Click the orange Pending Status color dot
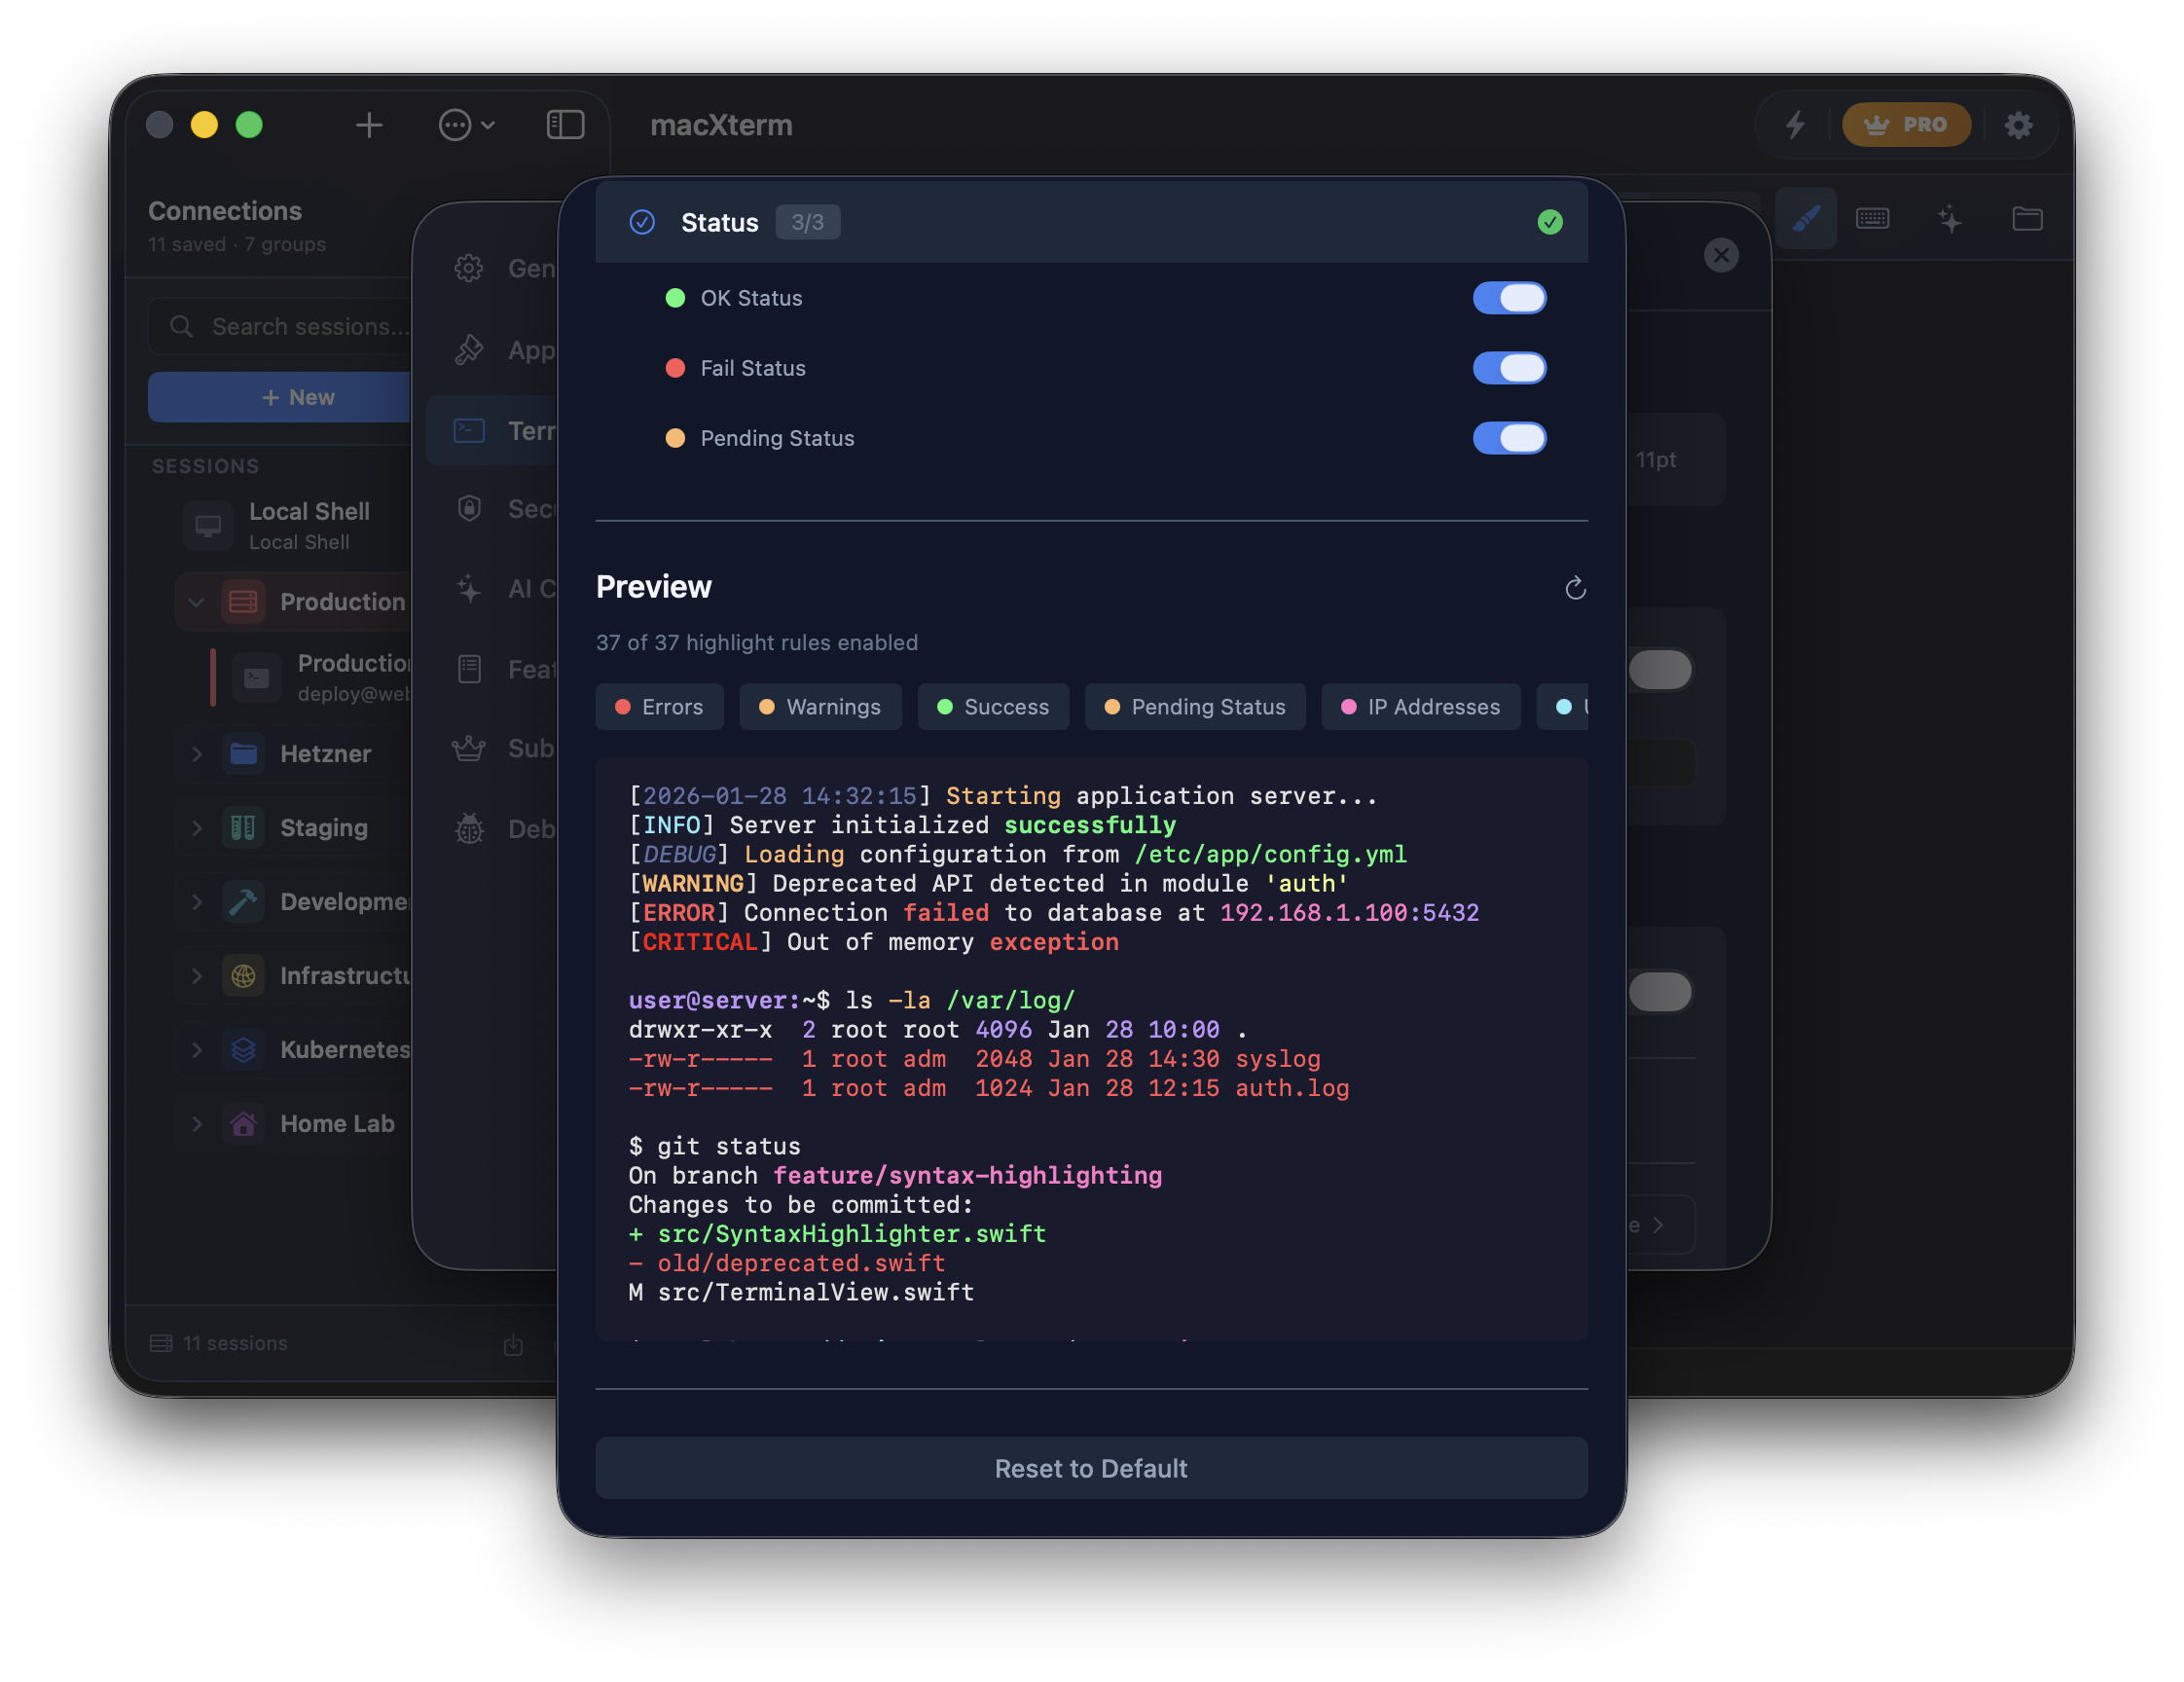2184x1682 pixels. (x=675, y=438)
